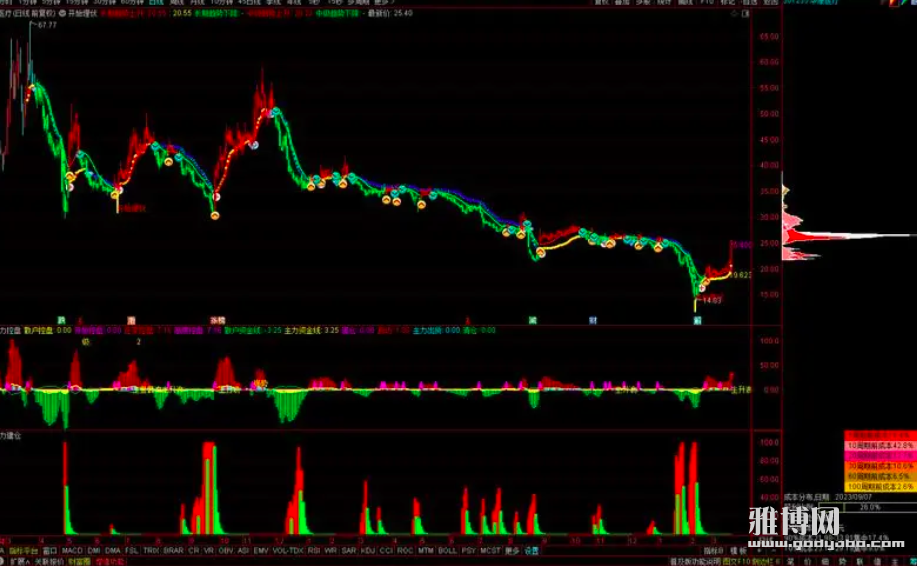
Task: Click the diamond icon at chart top-right
Action: tap(734, 13)
